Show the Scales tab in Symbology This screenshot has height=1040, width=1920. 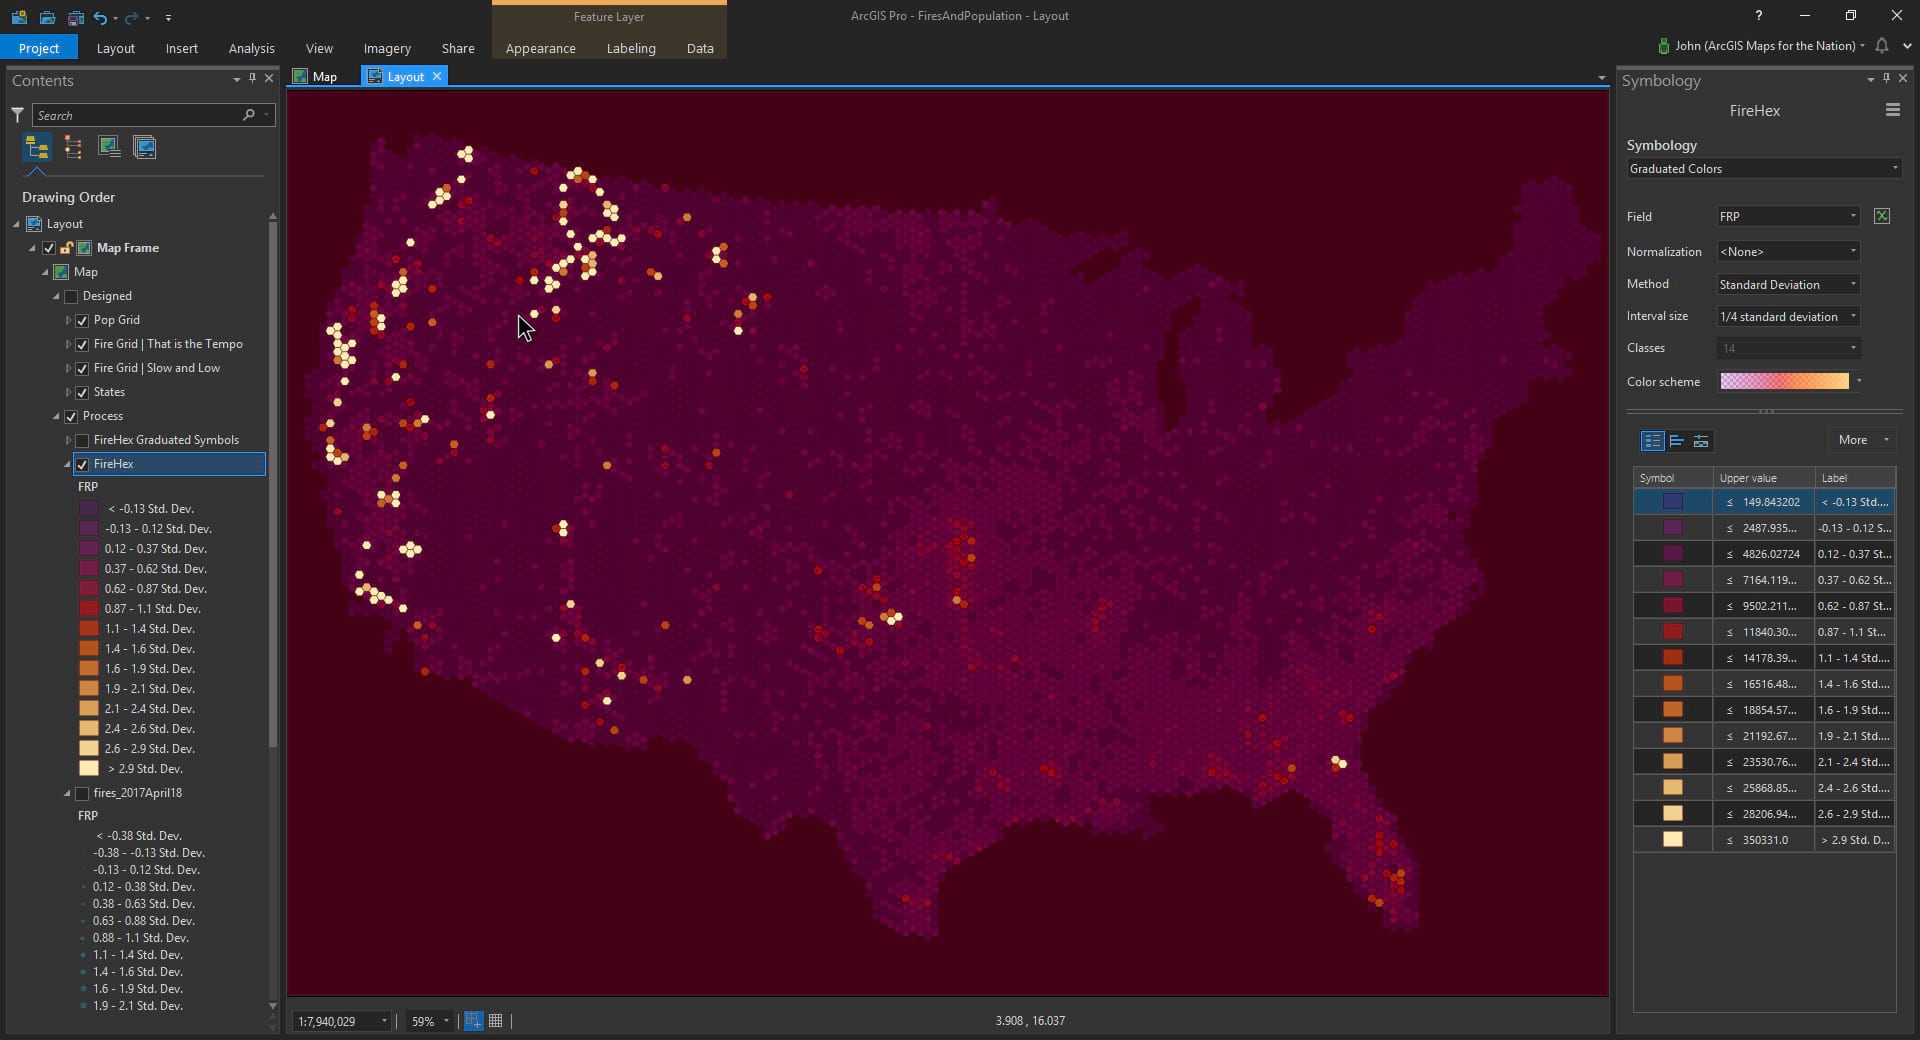pyautogui.click(x=1701, y=440)
